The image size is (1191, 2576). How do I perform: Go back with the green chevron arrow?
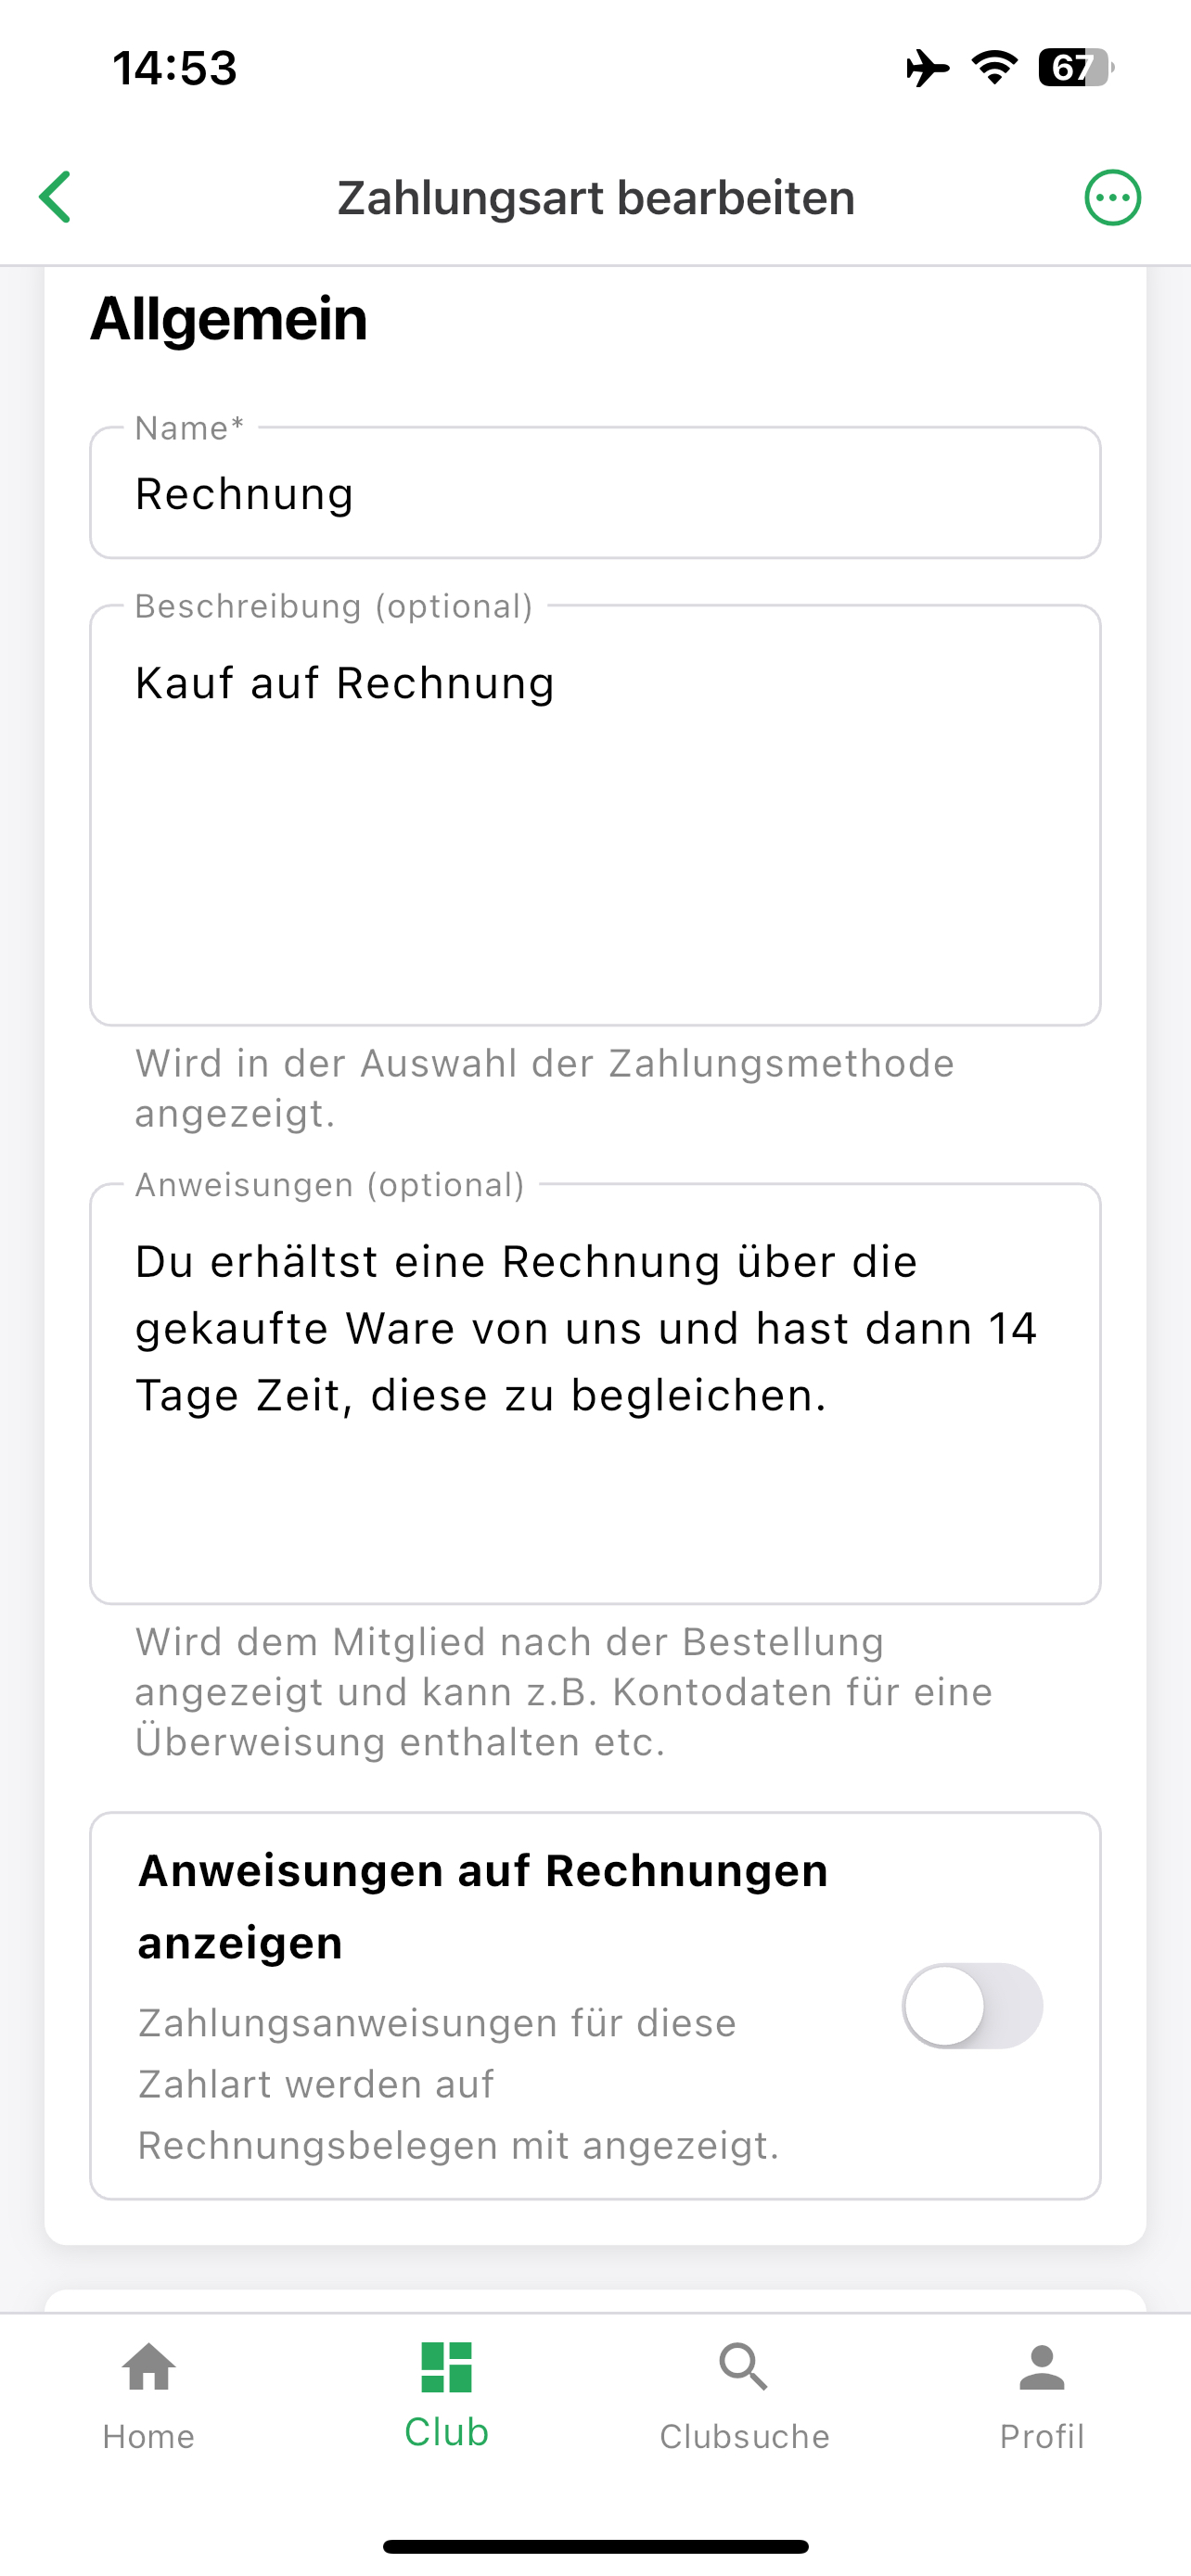click(56, 197)
